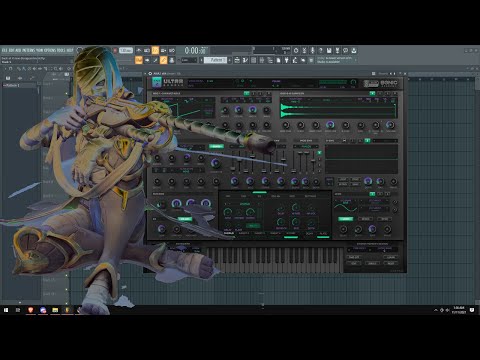Image resolution: width=480 pixels, height=360 pixels.
Task: Click the question mark help icon
Action: click(x=321, y=50)
